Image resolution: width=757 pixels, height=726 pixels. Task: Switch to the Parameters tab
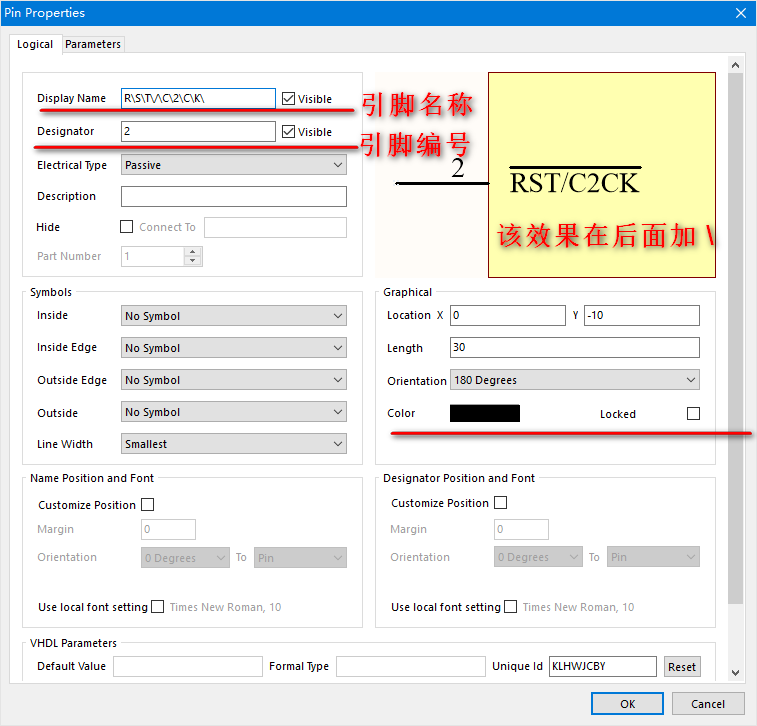point(93,44)
